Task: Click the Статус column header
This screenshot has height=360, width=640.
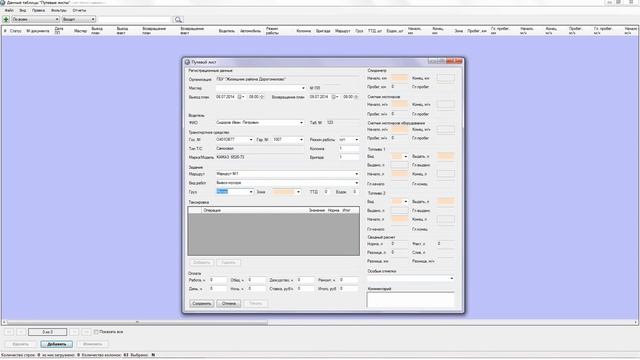Action: point(16,31)
